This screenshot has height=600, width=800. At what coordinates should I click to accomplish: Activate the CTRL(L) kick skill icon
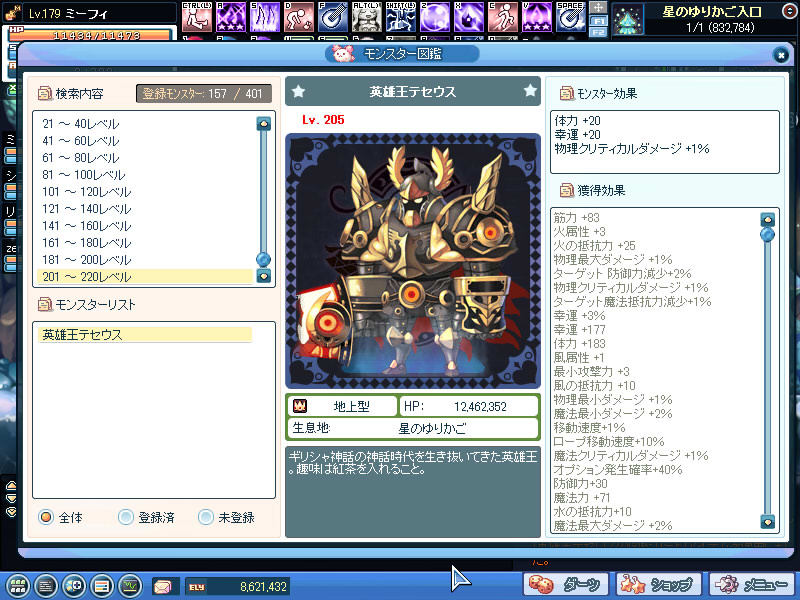(196, 17)
